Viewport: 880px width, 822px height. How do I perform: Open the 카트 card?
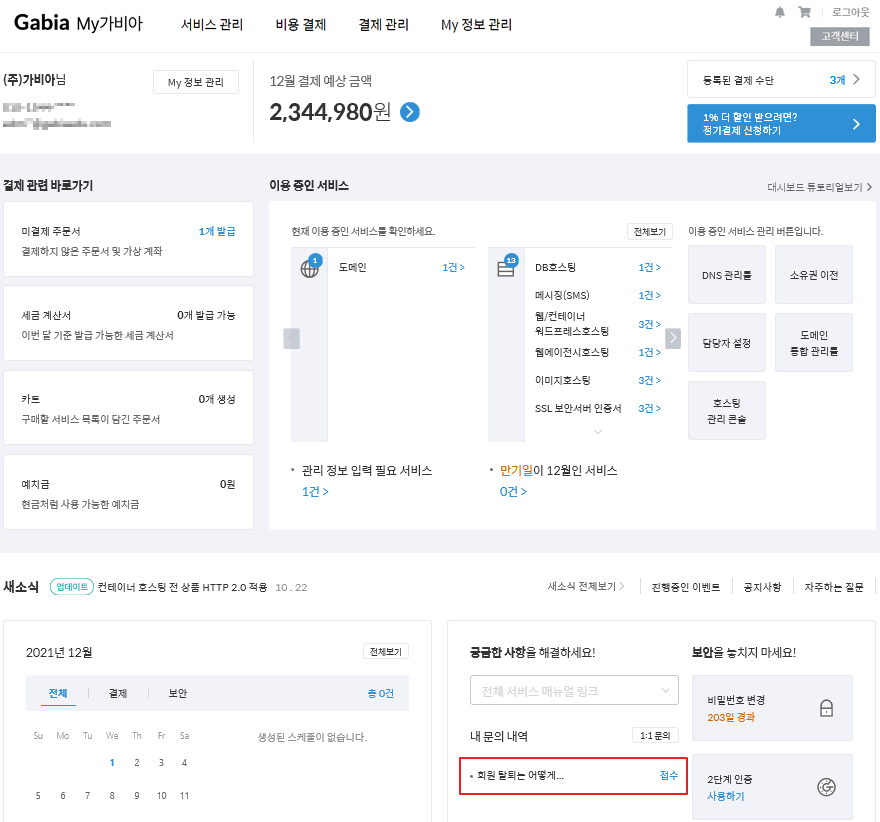[129, 407]
